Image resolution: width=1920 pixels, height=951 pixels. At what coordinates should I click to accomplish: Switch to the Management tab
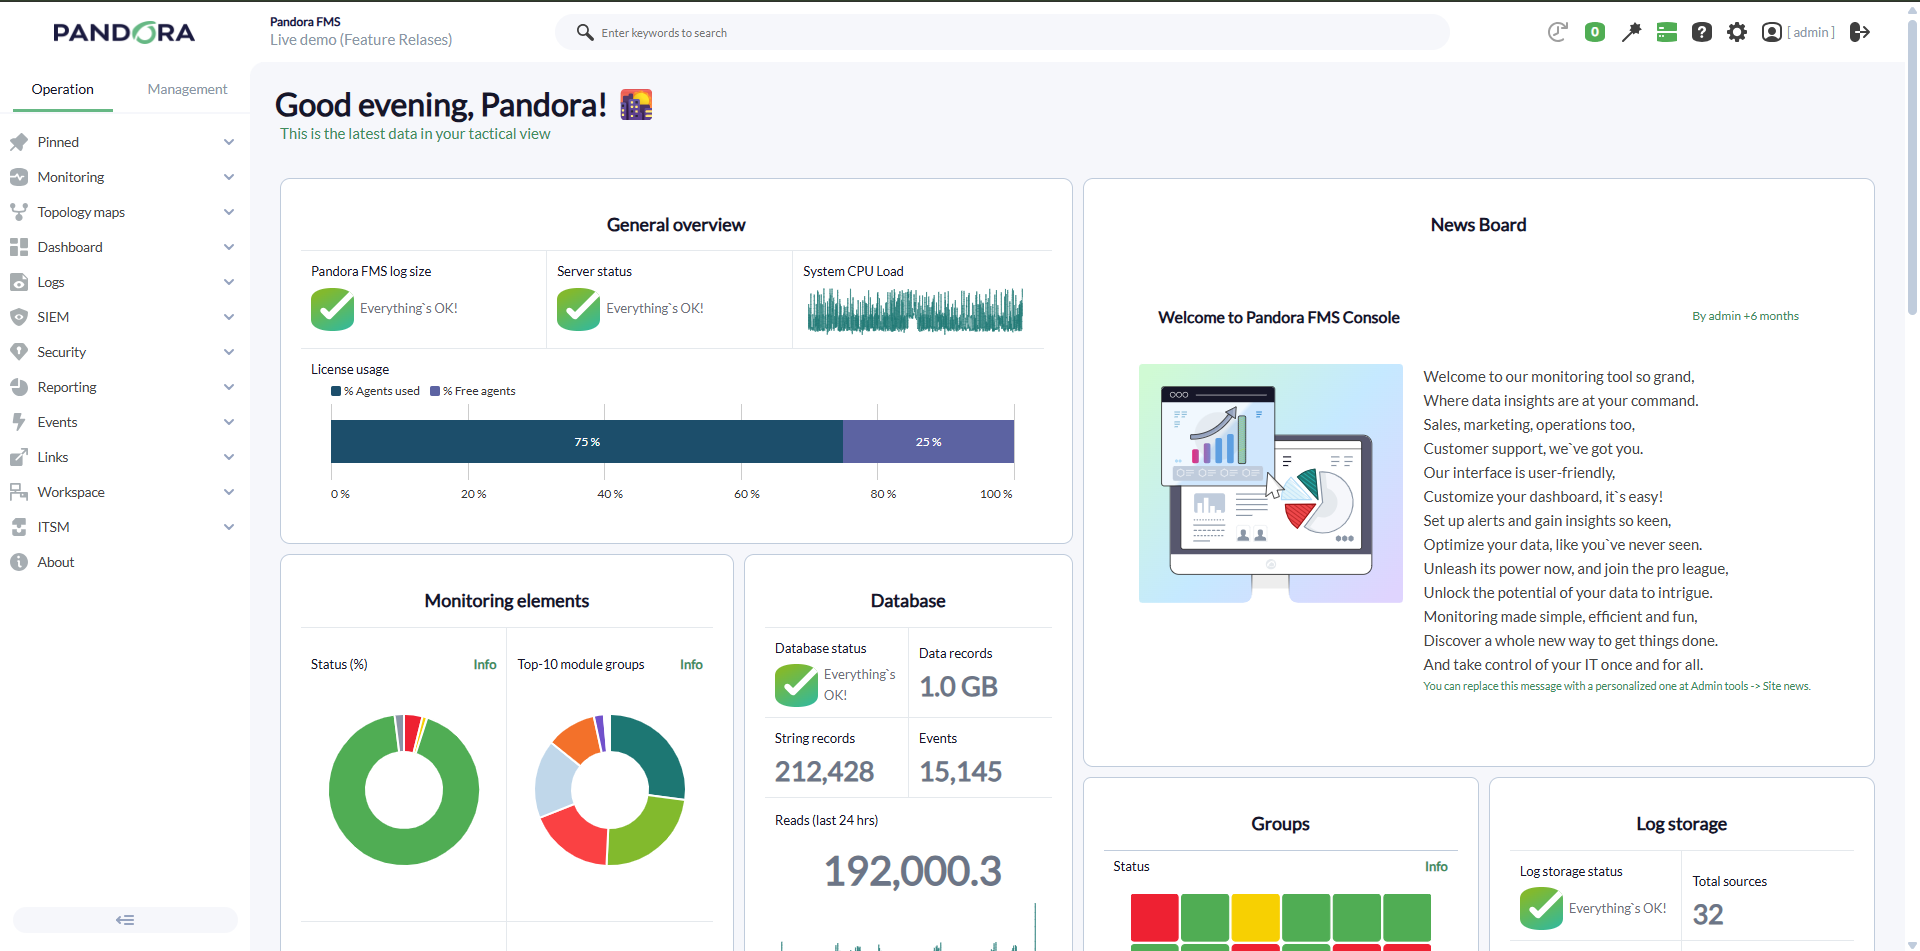[187, 89]
